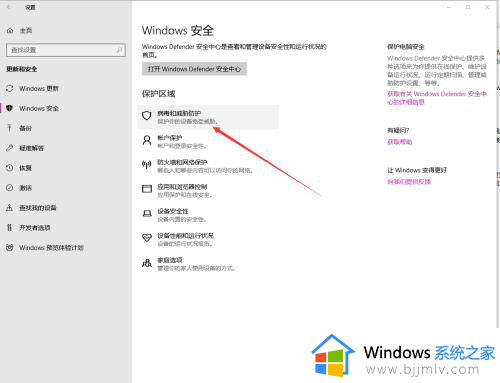Click the 帐户保护 person icon
Screen dimensions: 500x383
[x=147, y=140]
